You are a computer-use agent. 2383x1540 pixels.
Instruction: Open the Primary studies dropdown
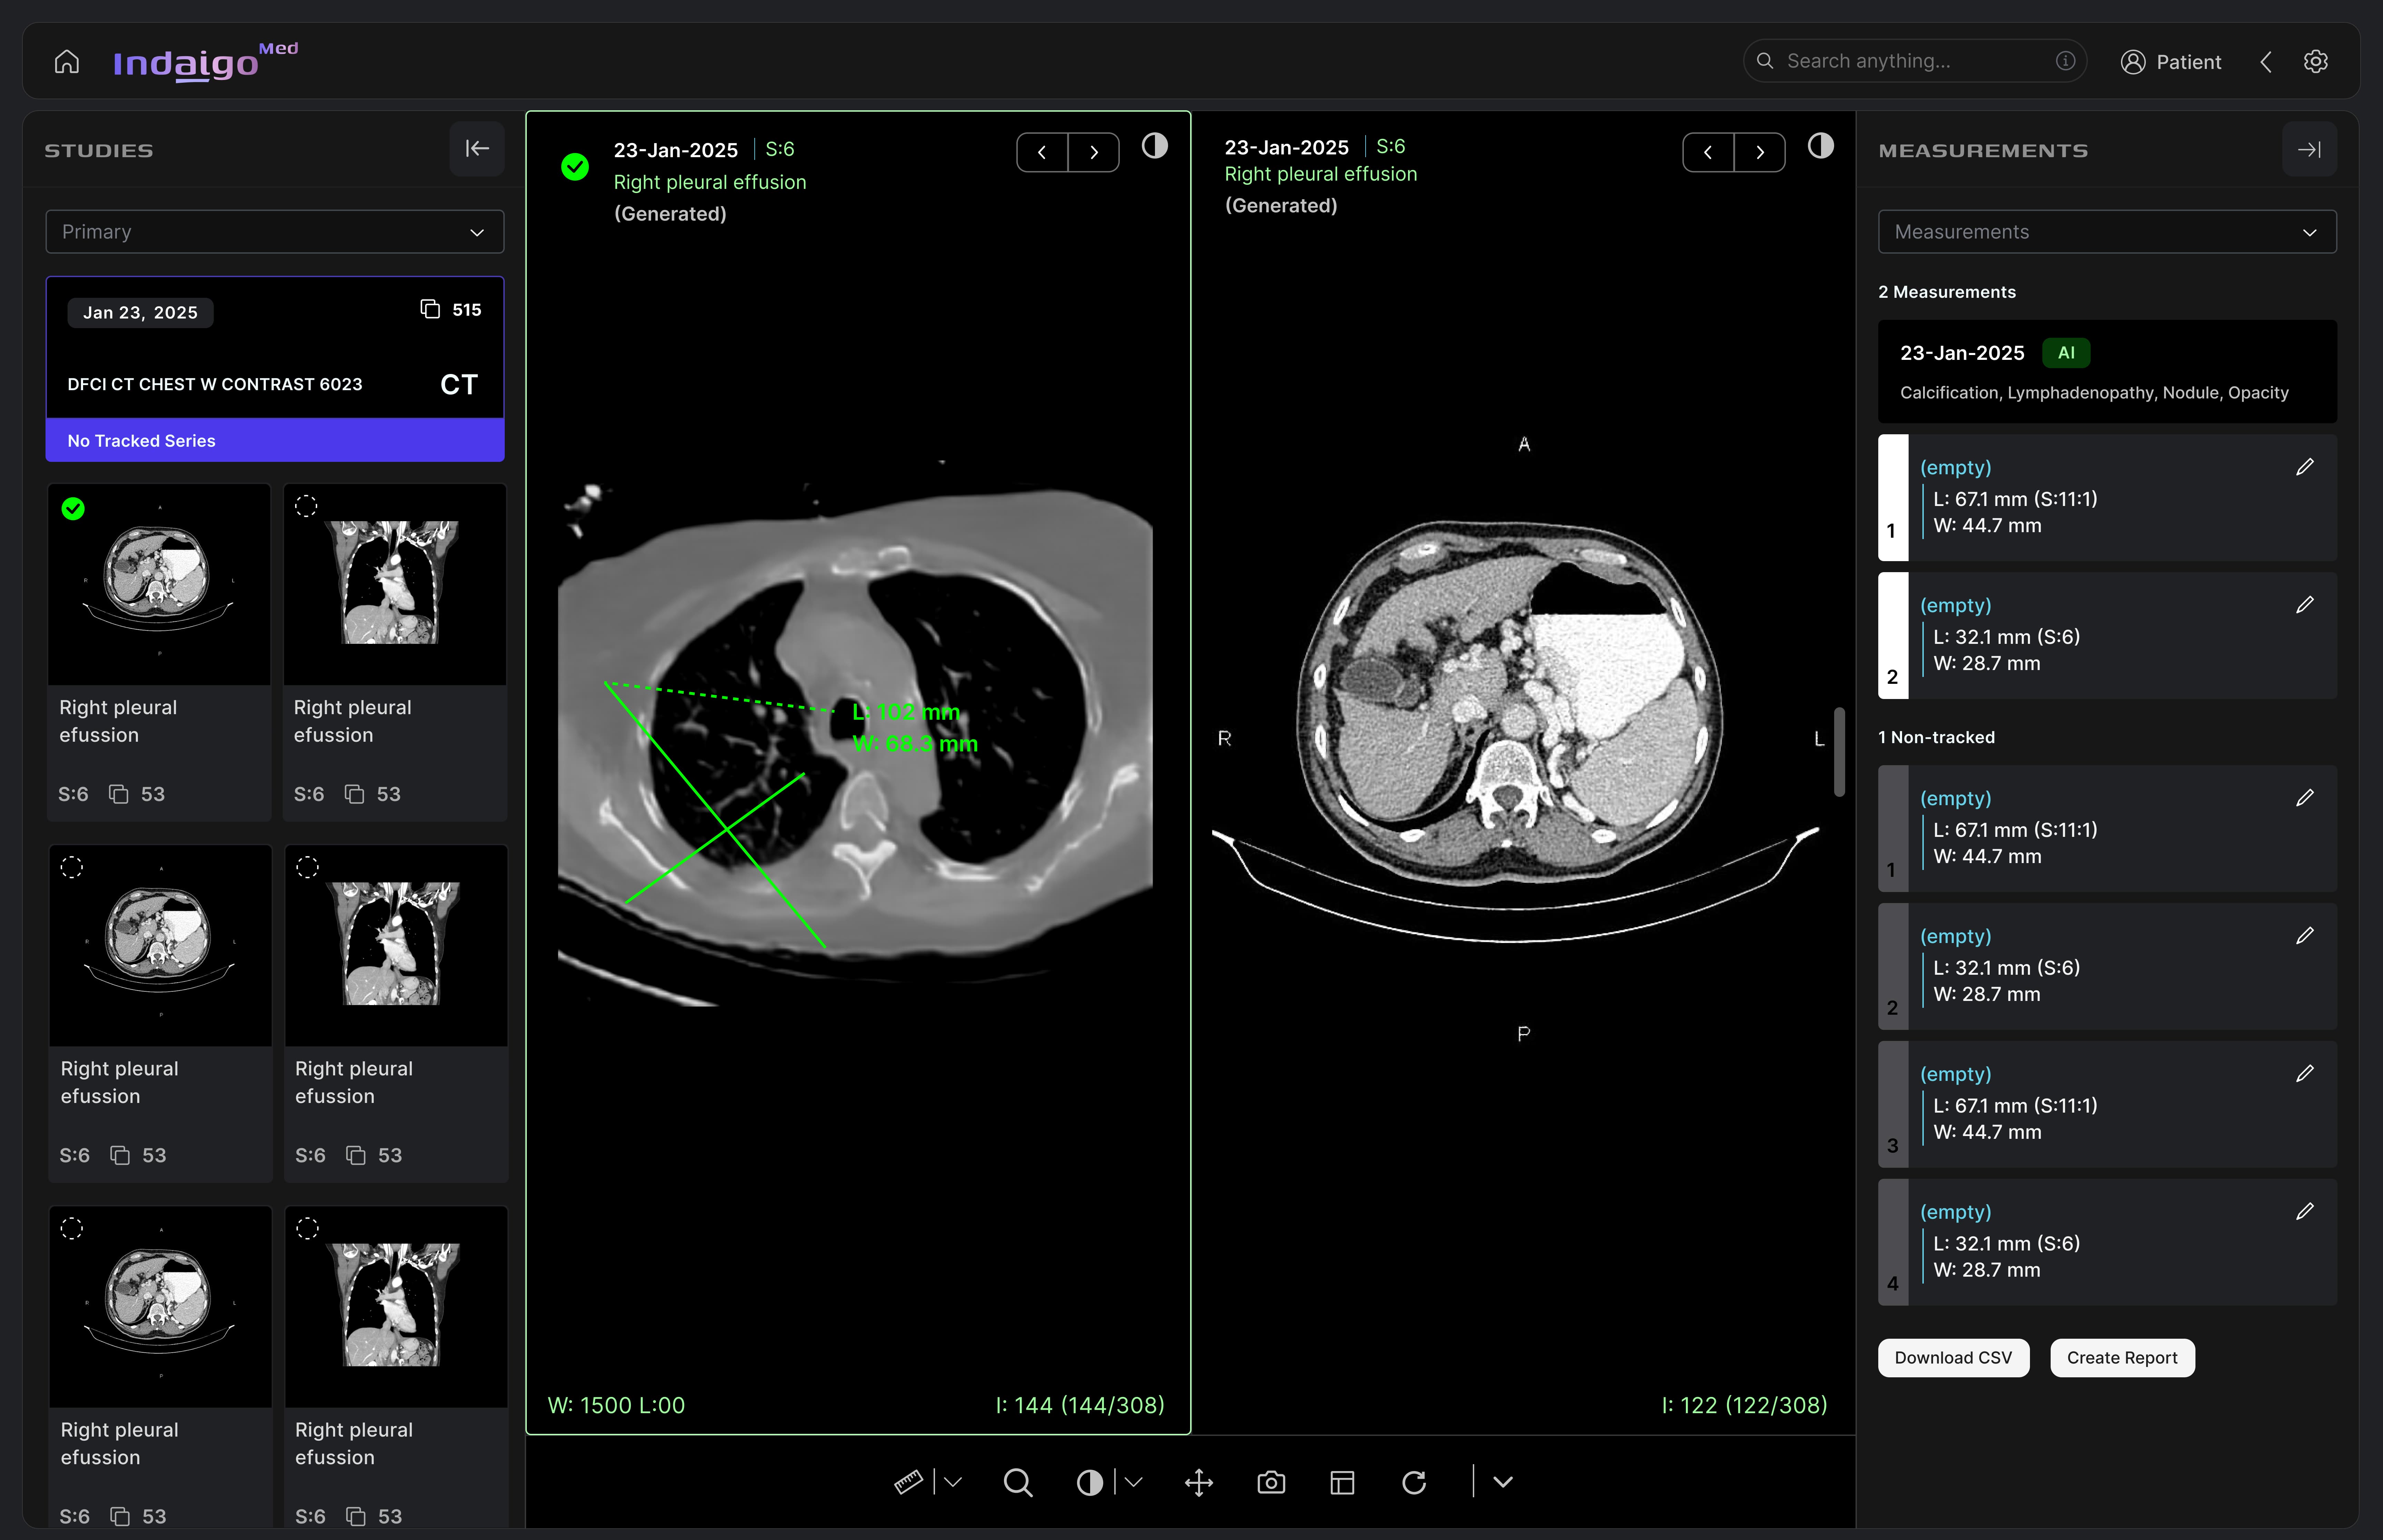(275, 232)
